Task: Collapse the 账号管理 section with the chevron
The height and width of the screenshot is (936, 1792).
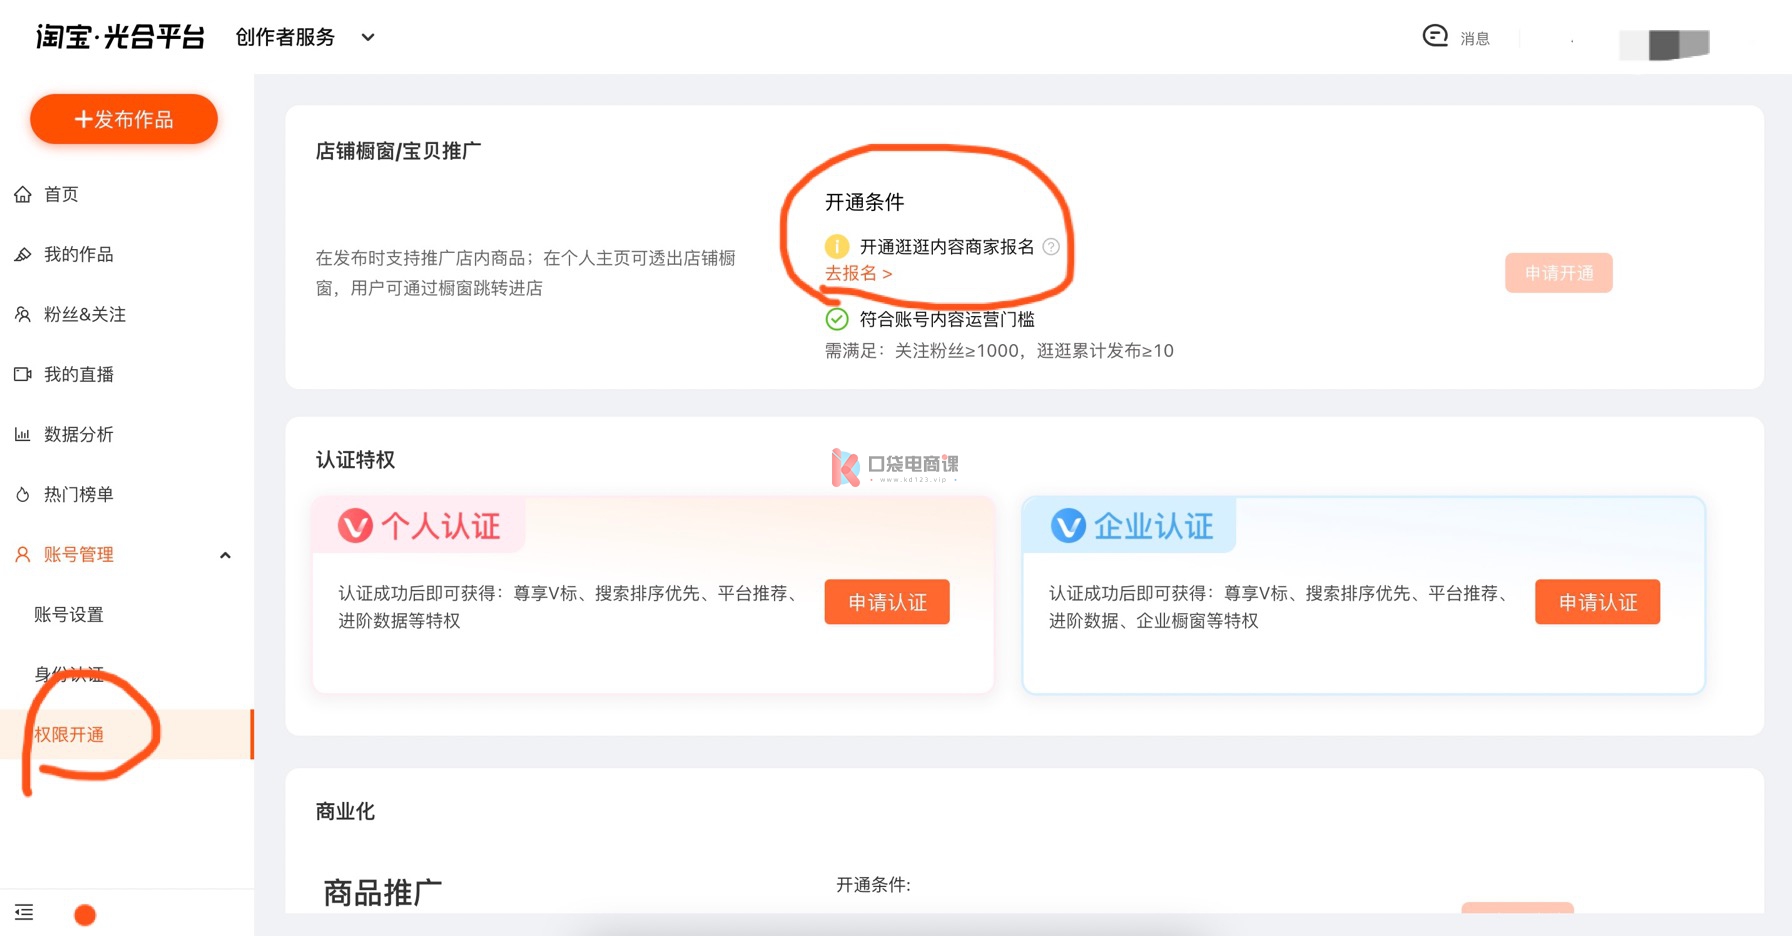Action: point(225,555)
